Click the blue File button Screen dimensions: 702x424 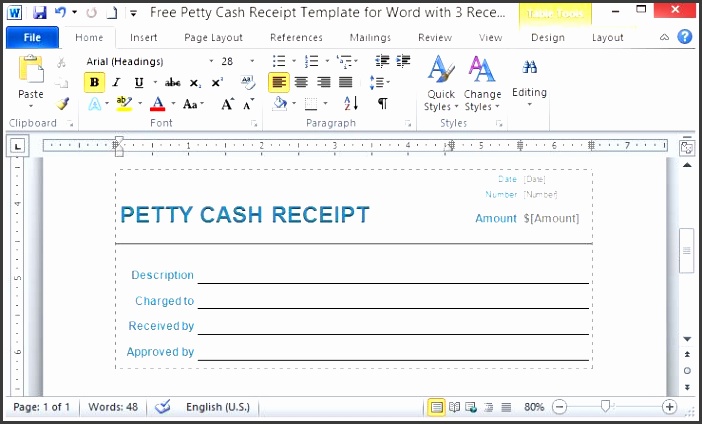point(32,38)
